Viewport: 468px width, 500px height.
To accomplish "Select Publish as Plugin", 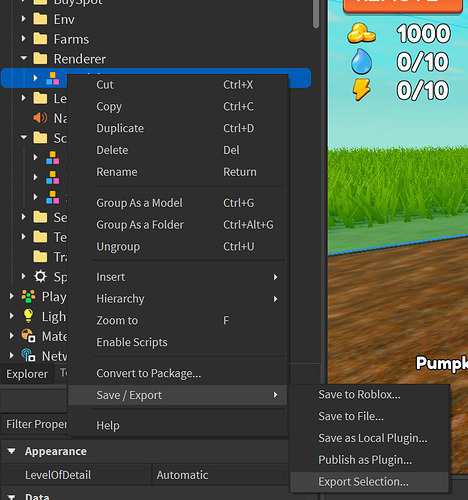I will tap(369, 460).
